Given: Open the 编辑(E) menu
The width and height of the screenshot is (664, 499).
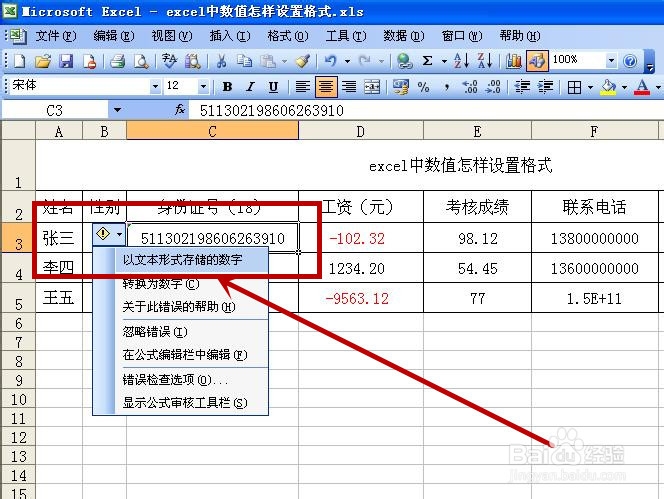Looking at the screenshot, I should coord(113,36).
